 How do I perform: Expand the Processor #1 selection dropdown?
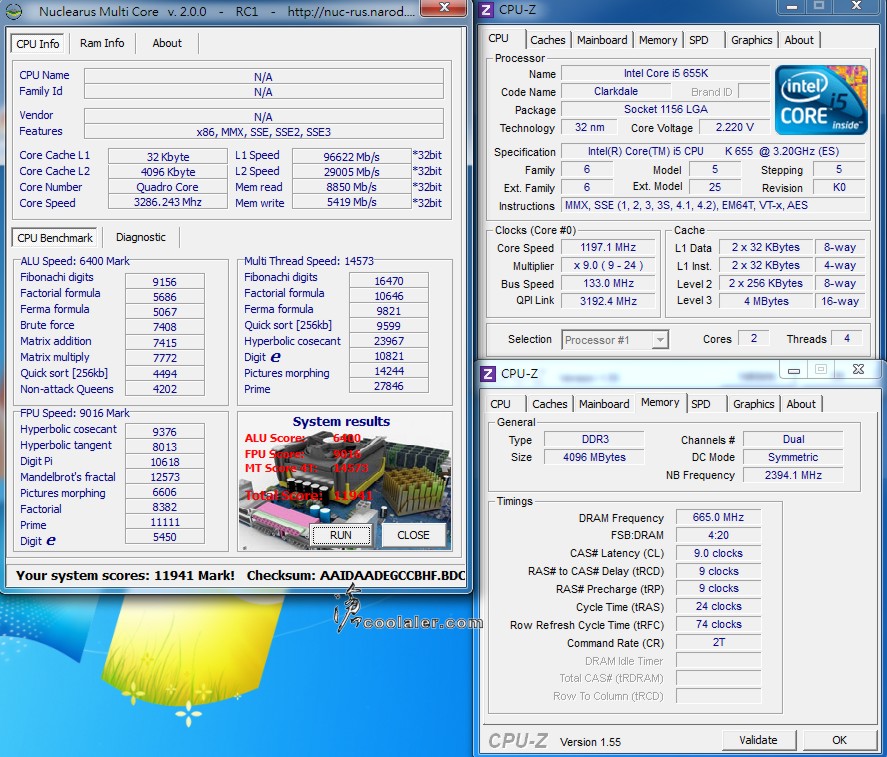(659, 340)
